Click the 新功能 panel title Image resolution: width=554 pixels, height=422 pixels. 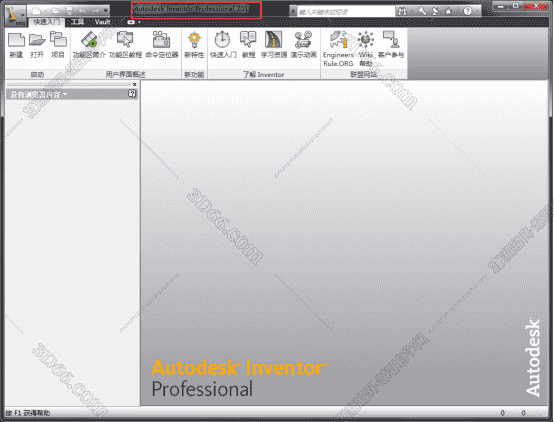point(194,75)
